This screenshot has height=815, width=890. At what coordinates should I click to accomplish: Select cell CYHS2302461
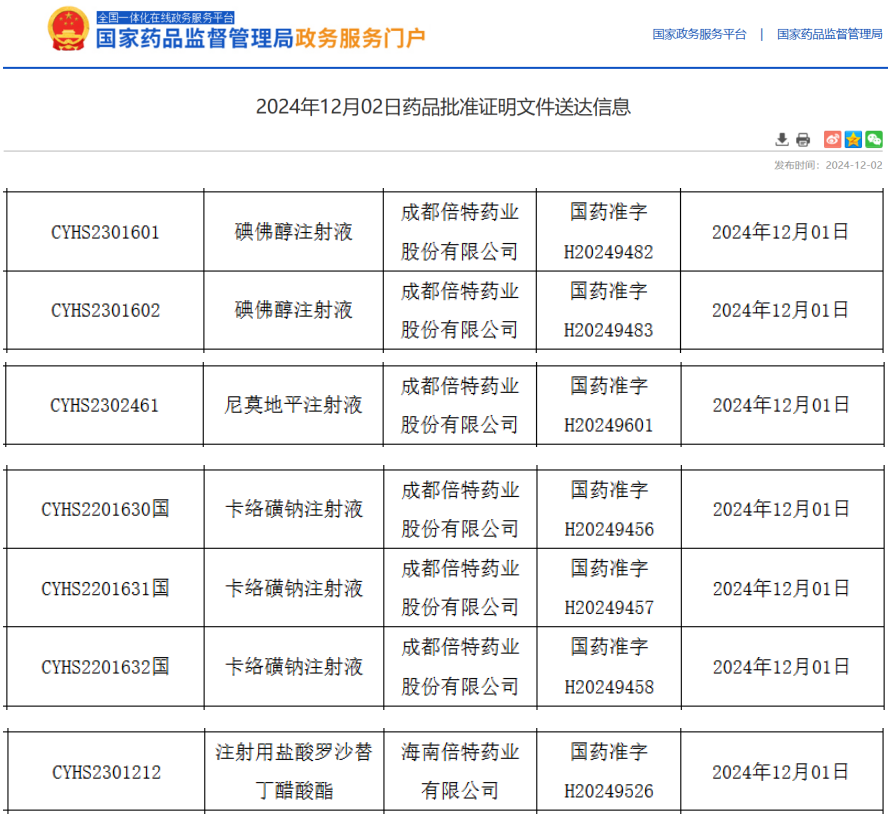pos(104,406)
